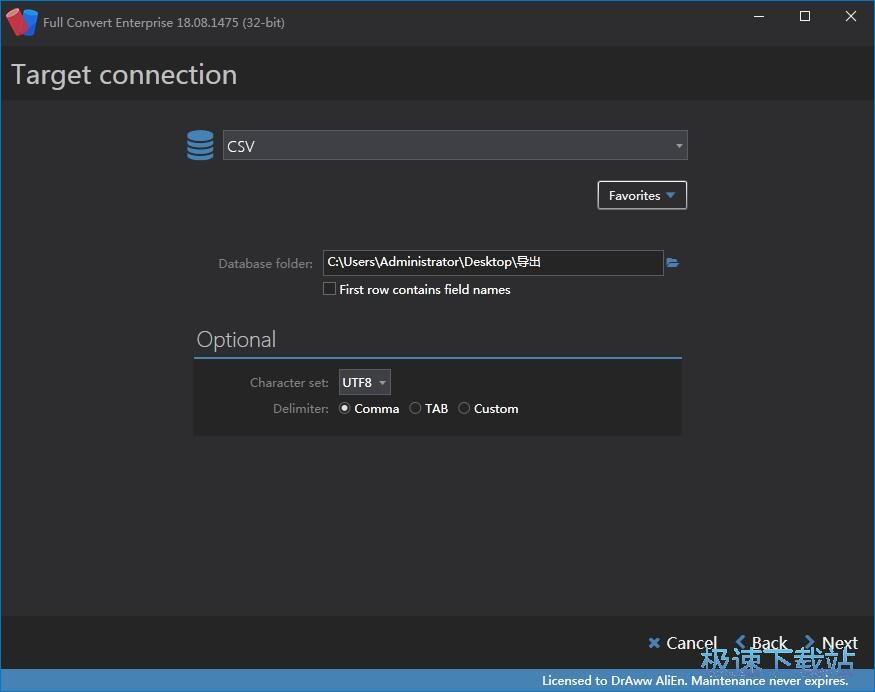The width and height of the screenshot is (875, 692).
Task: Click the folder browse icon beside Database folder
Action: [672, 263]
